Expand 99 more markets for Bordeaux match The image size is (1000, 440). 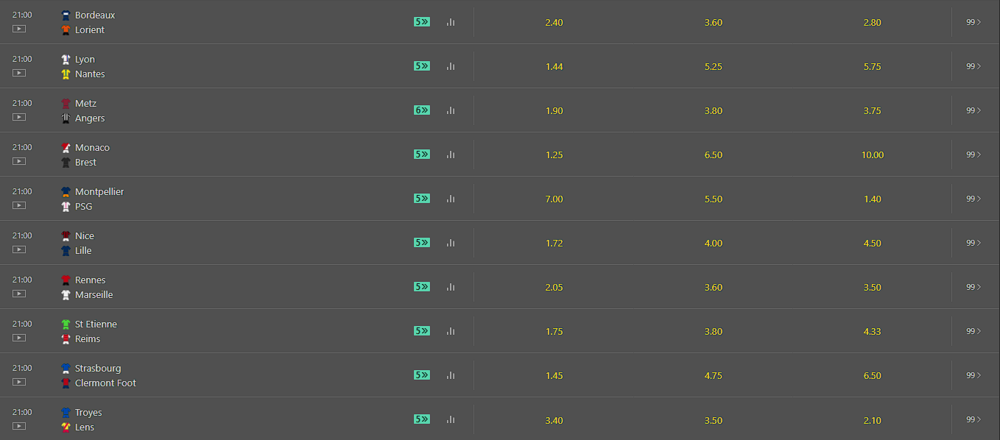coord(973,22)
